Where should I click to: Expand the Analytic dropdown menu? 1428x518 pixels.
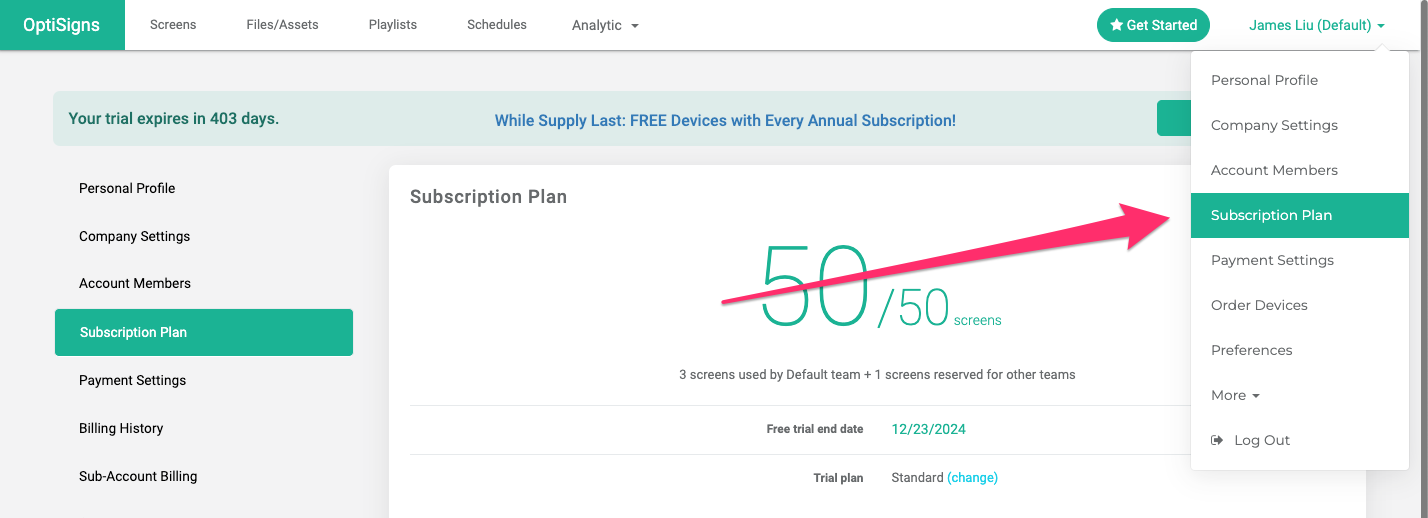(605, 25)
